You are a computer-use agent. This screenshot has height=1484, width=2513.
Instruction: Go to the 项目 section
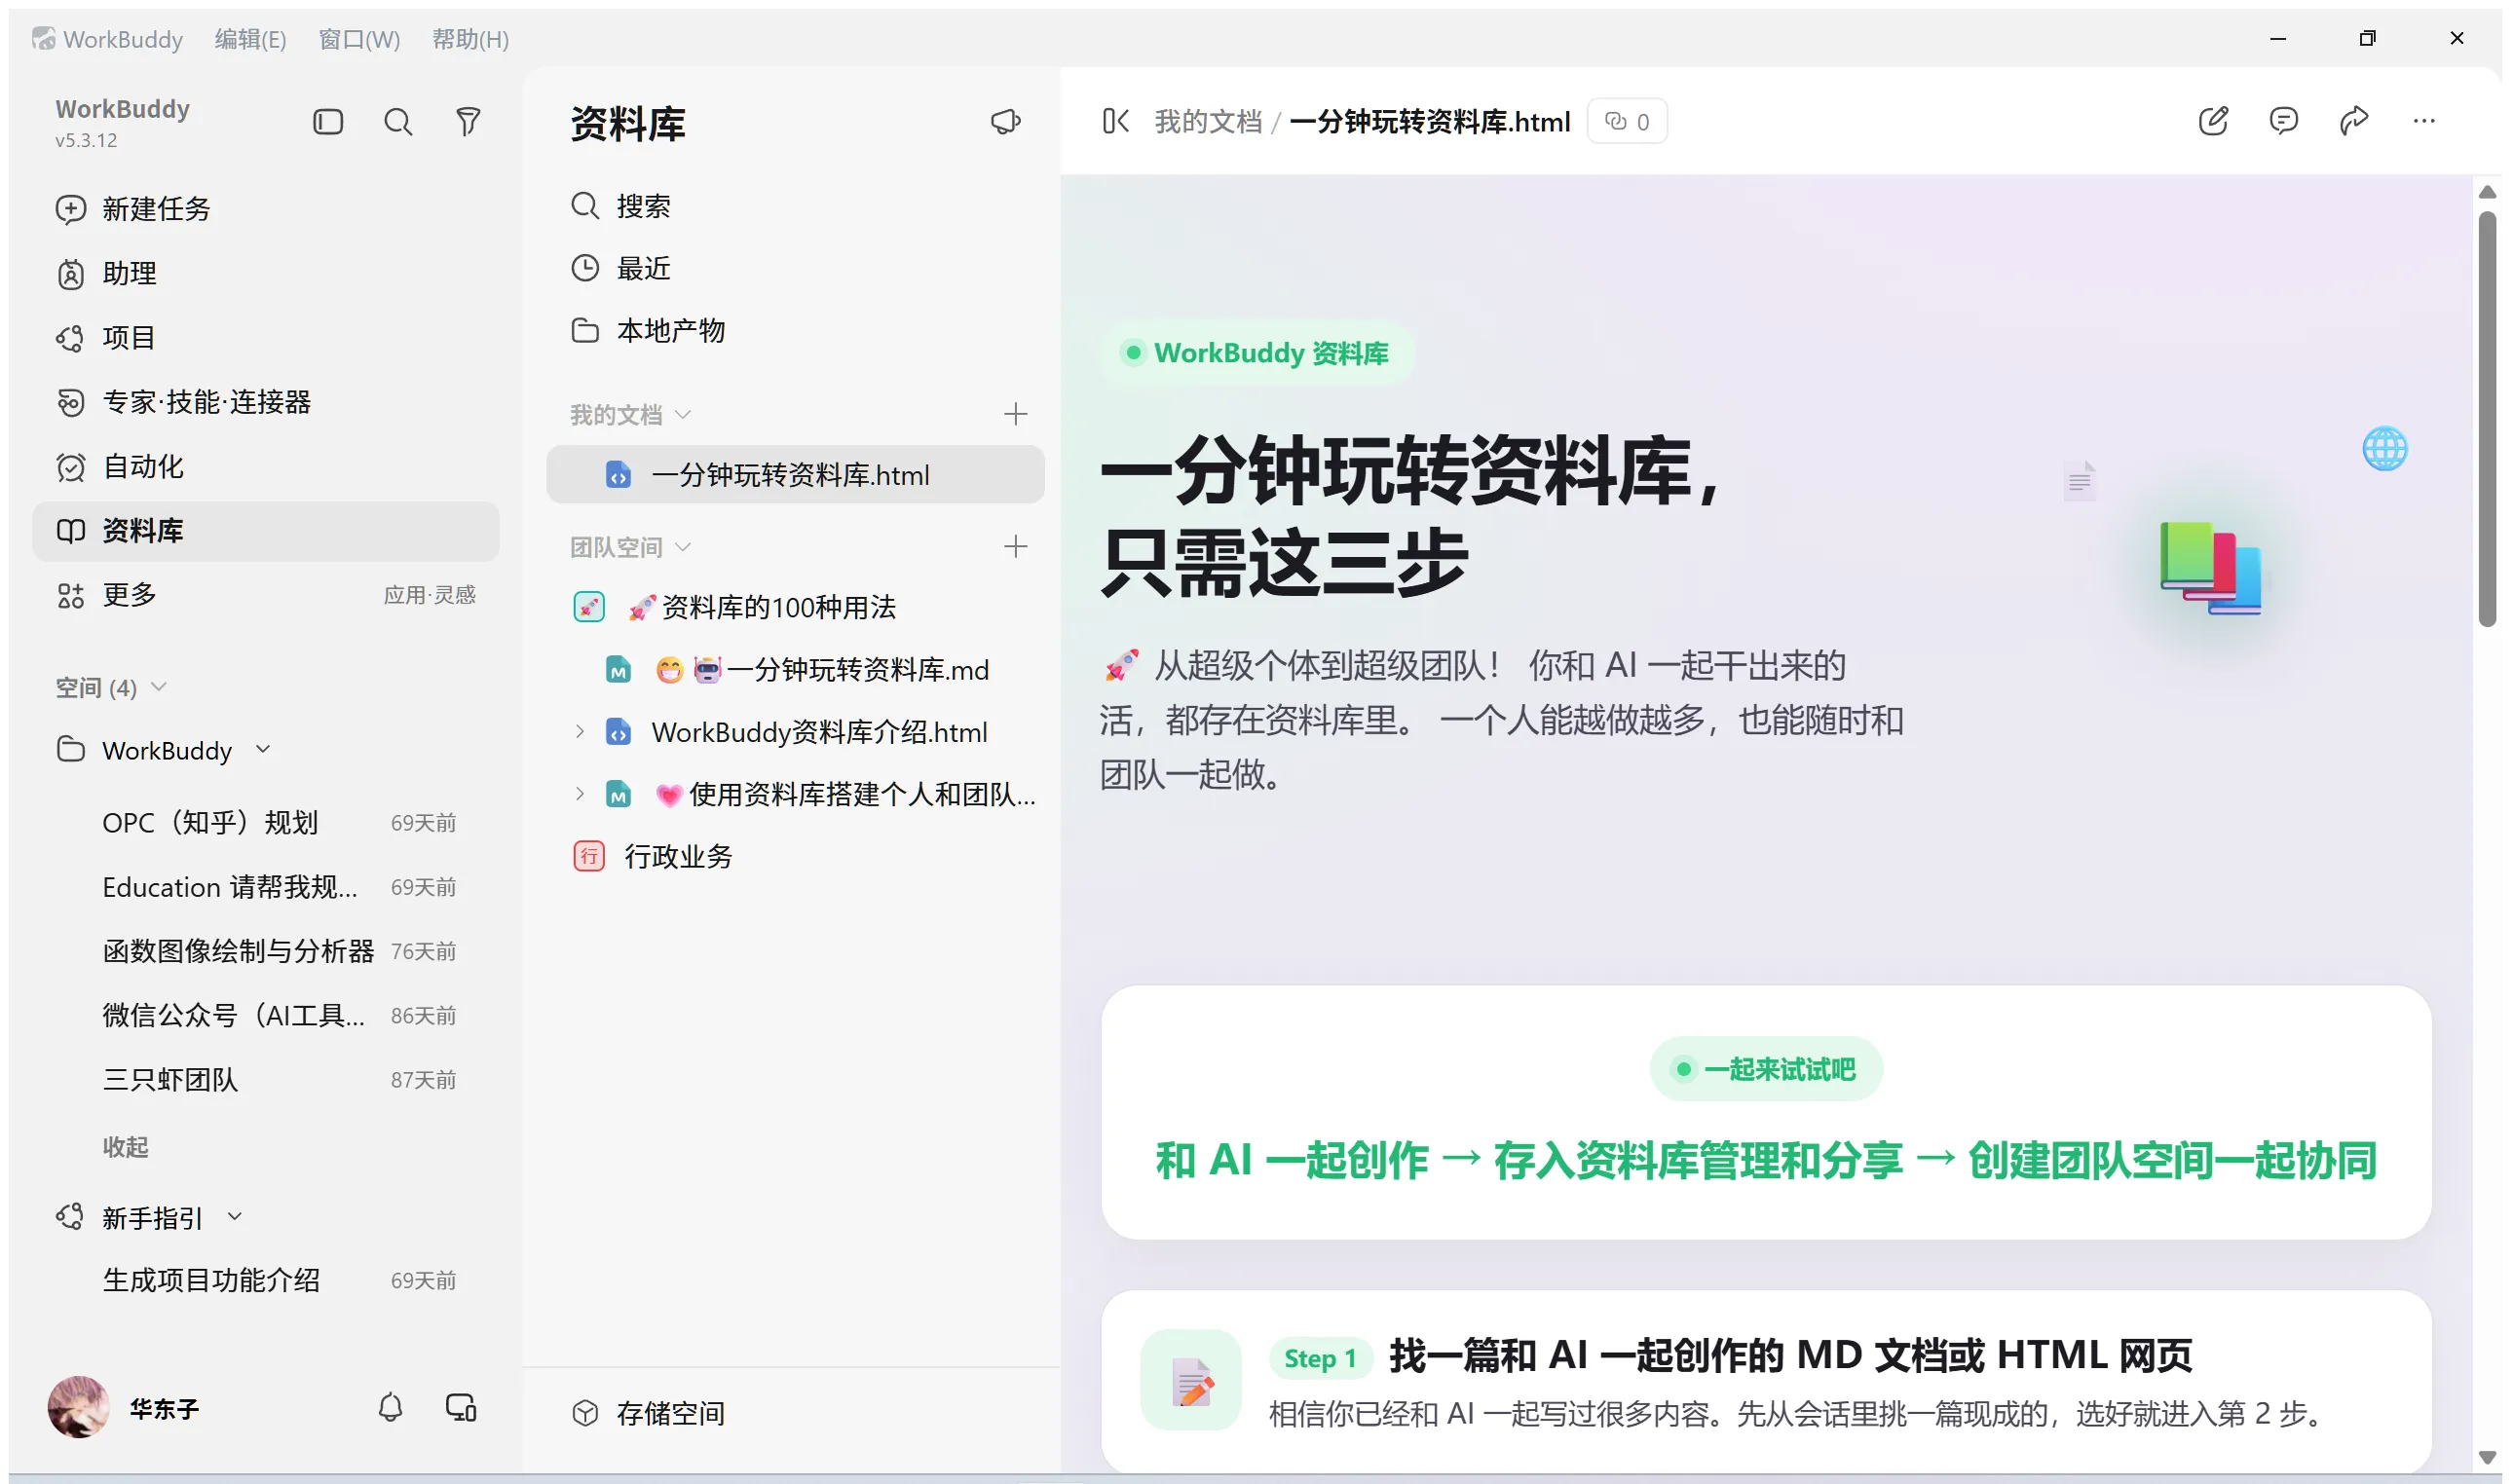tap(265, 338)
